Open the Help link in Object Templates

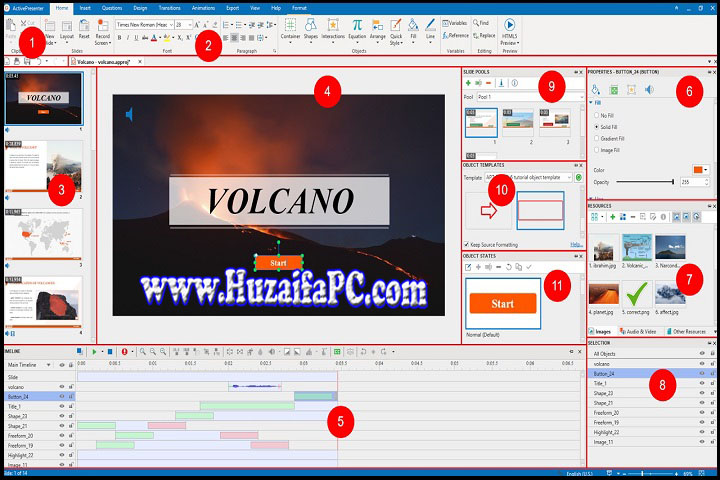pos(576,244)
